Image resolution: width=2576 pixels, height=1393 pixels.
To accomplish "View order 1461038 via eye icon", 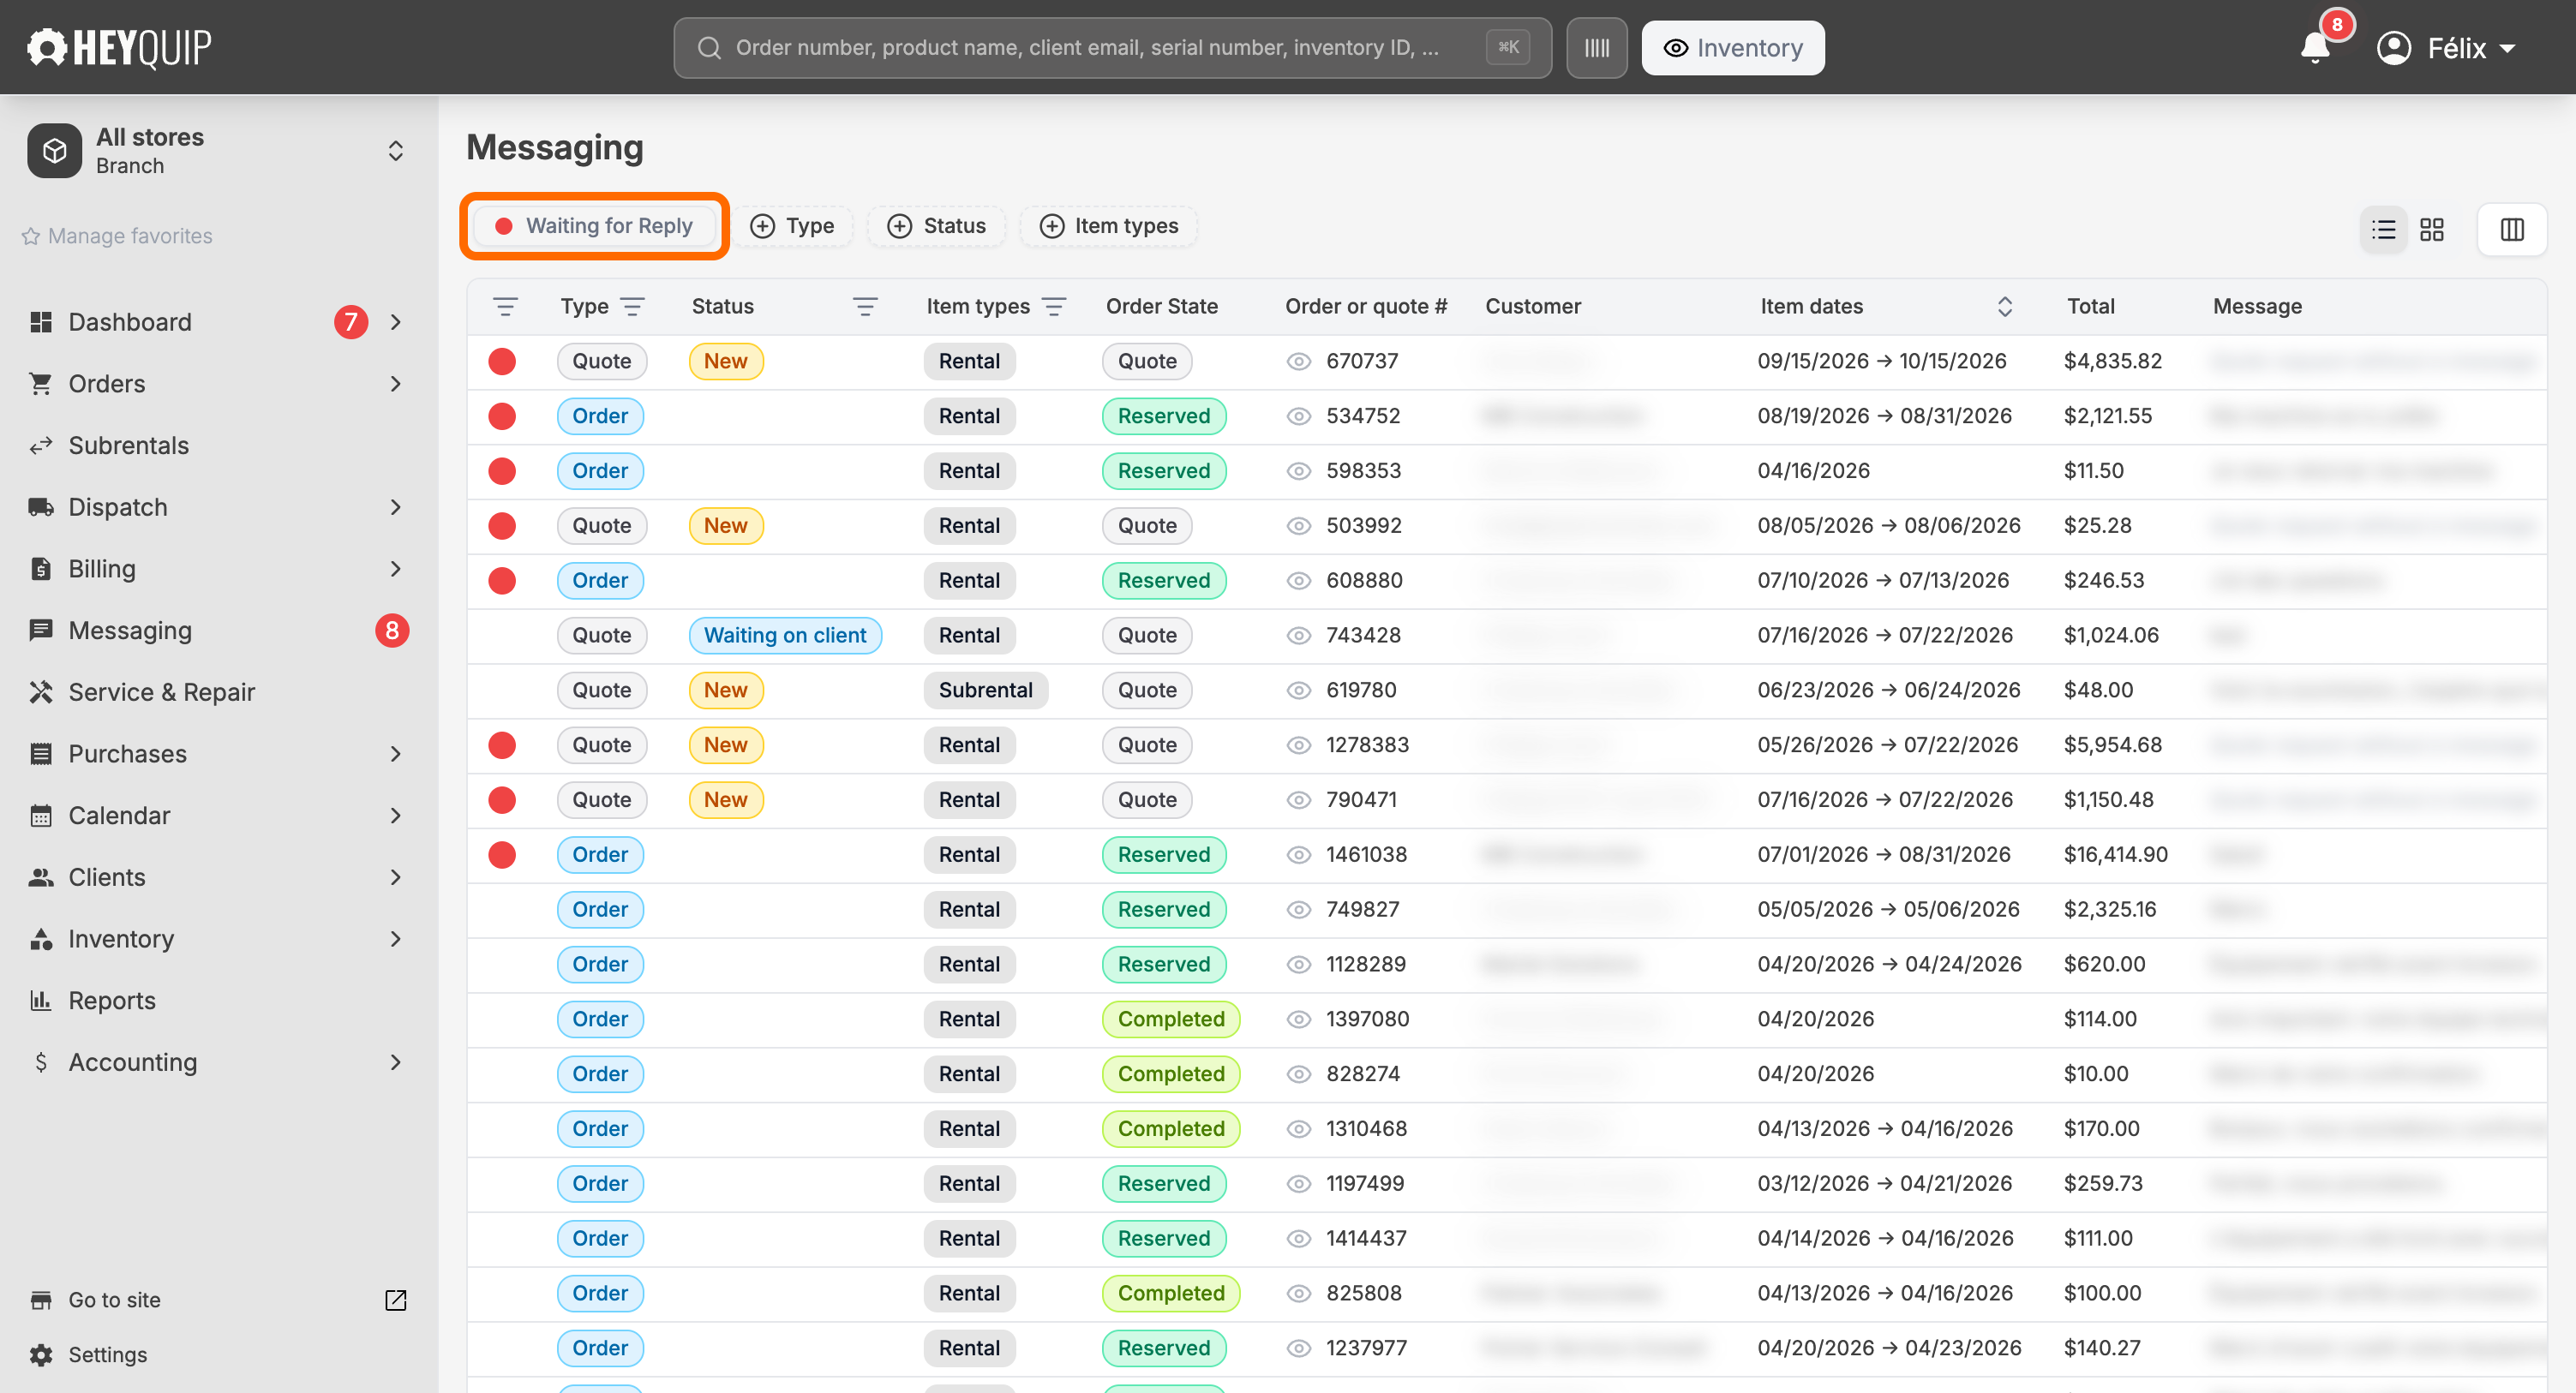I will coord(1298,855).
